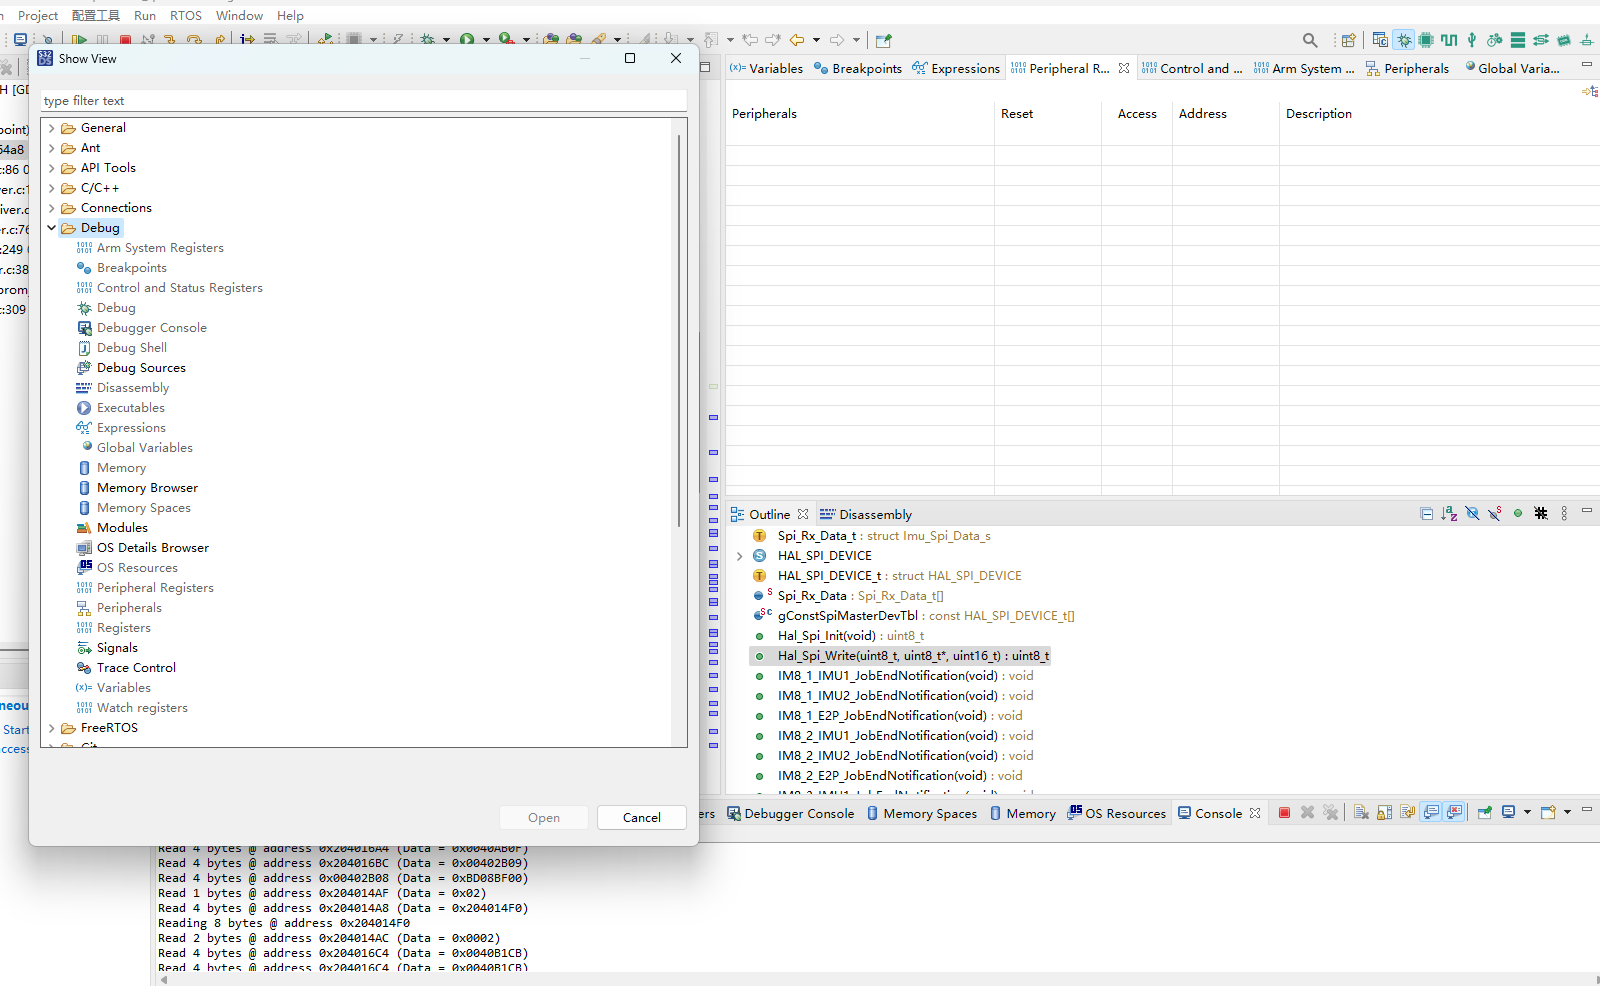Image resolution: width=1600 pixels, height=986 pixels.
Task: Open the Display Selected Console dropdown
Action: click(1527, 812)
